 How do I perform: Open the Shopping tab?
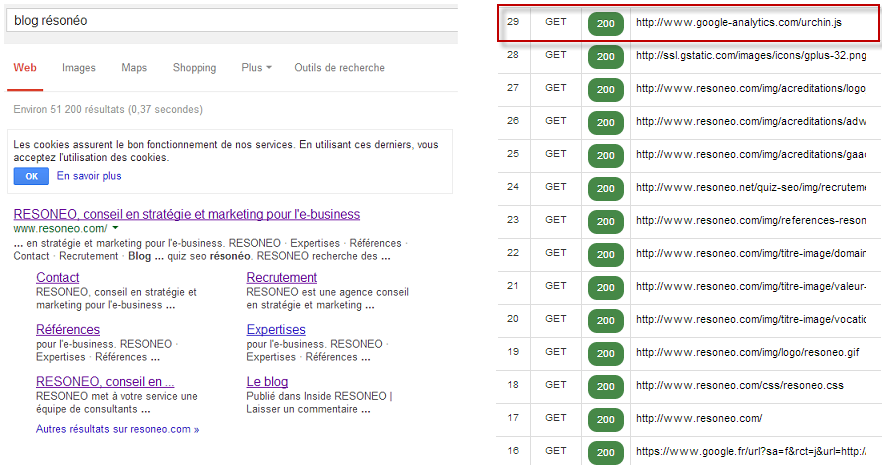[x=194, y=68]
